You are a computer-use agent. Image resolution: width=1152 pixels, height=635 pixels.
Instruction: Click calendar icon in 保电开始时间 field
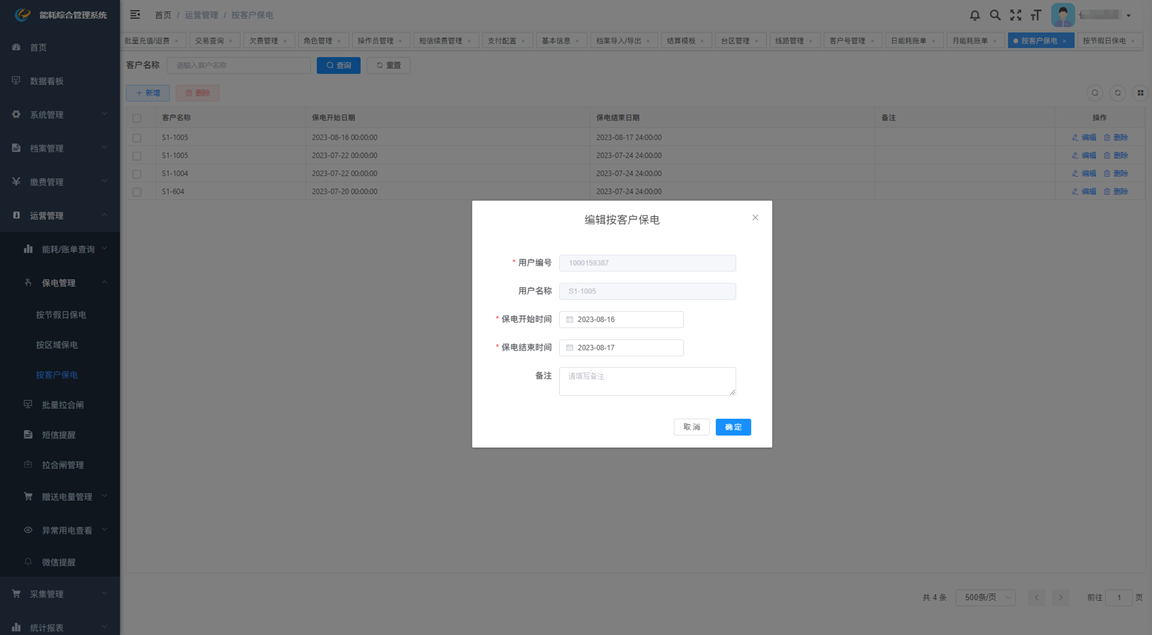[570, 320]
